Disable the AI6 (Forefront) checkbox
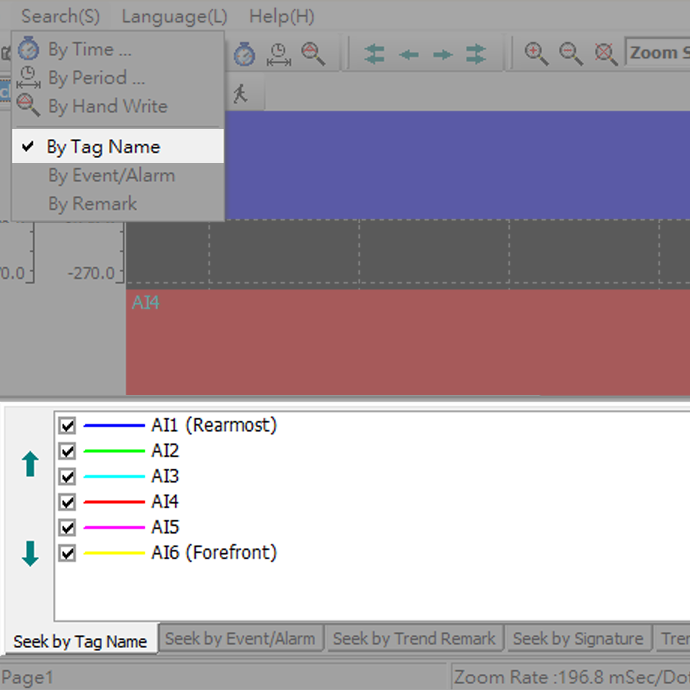This screenshot has height=690, width=690. tap(68, 553)
